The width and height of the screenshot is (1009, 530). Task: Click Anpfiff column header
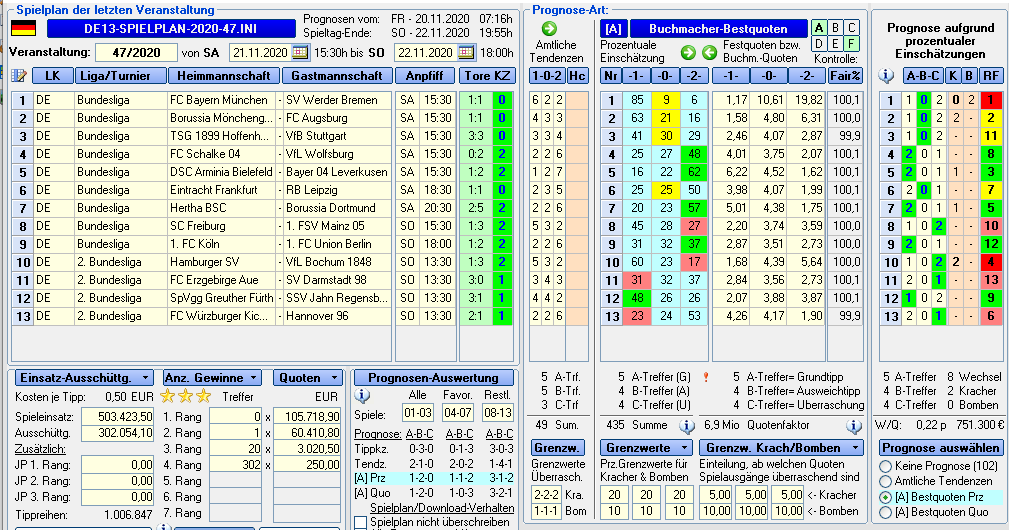(424, 76)
